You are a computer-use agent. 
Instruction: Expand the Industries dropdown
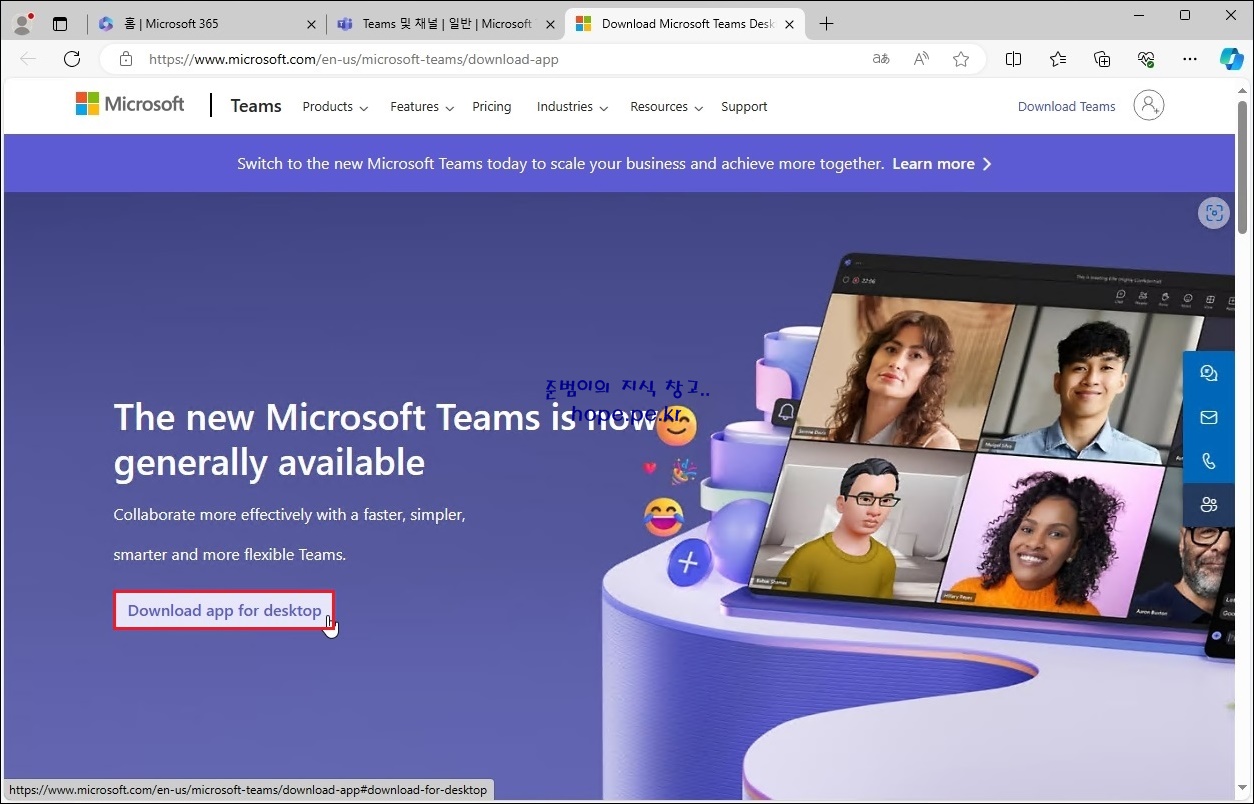pyautogui.click(x=572, y=107)
